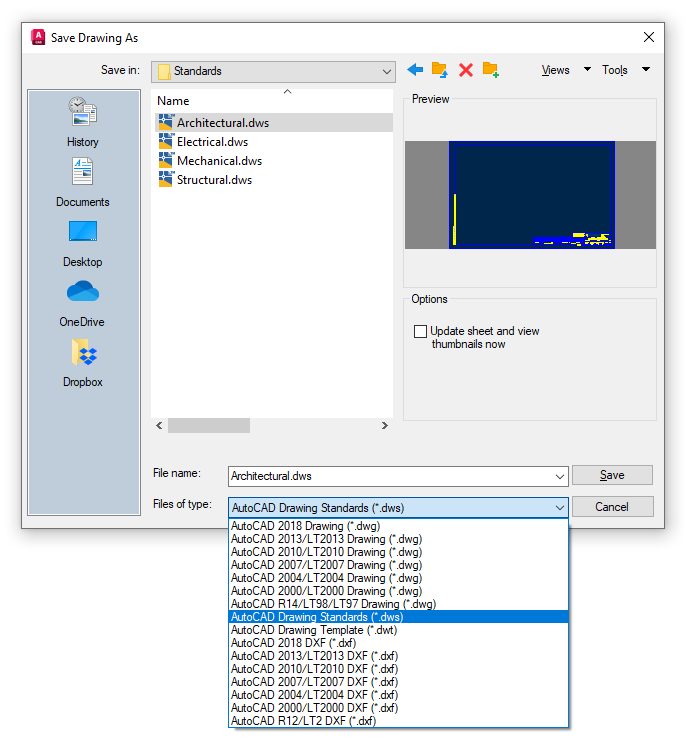Select the Structural.dws file name
The width and height of the screenshot is (686, 743).
(214, 180)
